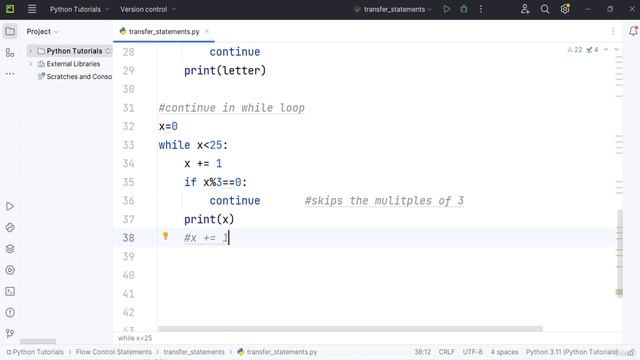Open transfer_statements run configuration dropdown
The width and height of the screenshot is (640, 360).
tap(393, 9)
